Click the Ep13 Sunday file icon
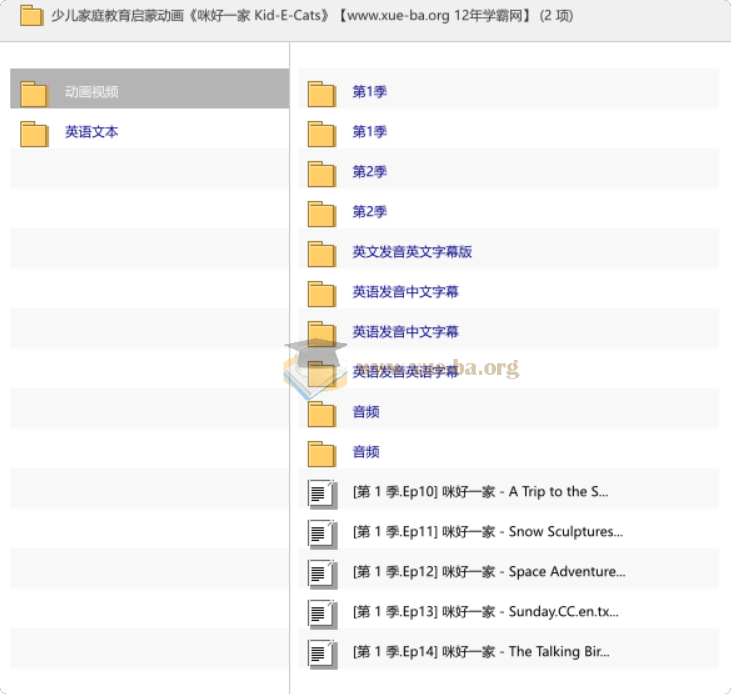 click(321, 613)
